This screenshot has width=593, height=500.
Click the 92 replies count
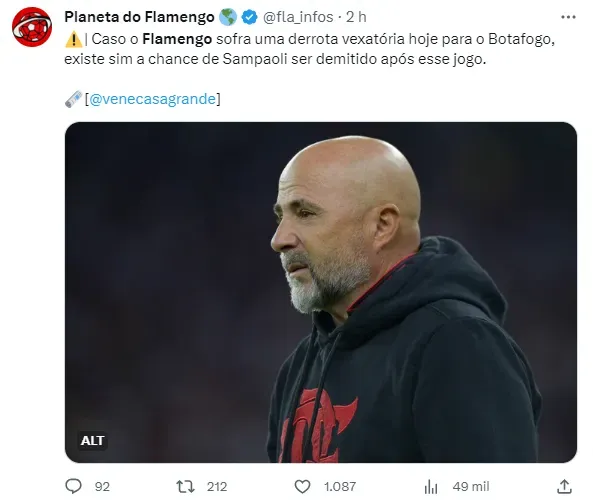pos(102,486)
